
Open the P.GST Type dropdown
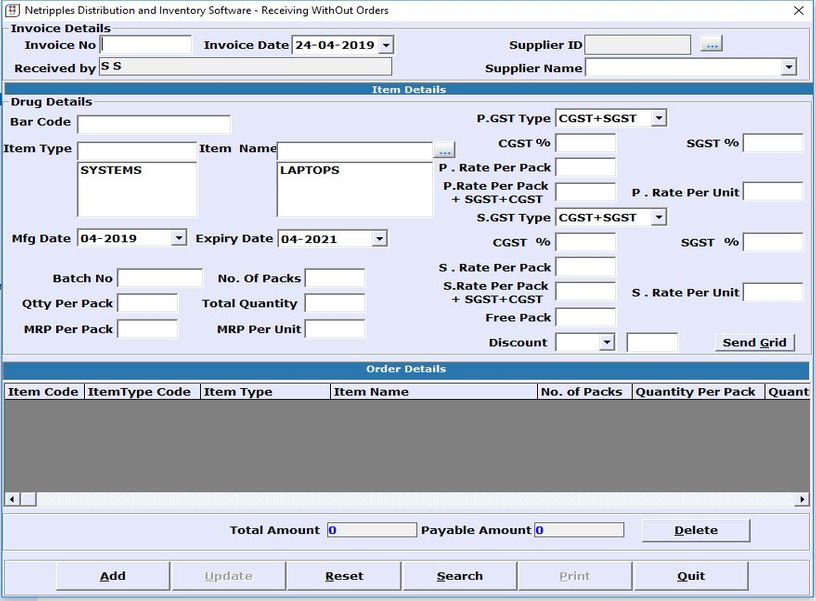tap(659, 118)
